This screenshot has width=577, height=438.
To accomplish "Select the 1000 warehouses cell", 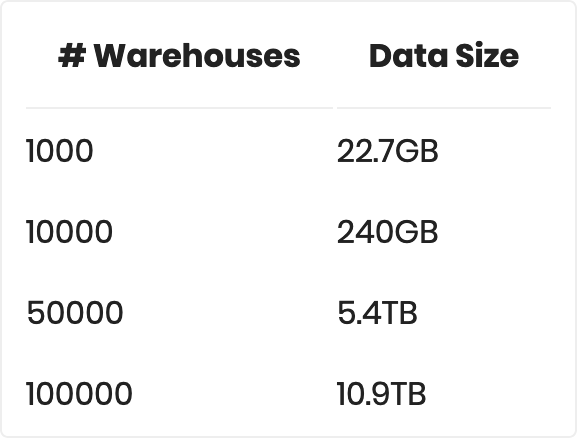I will tap(60, 151).
